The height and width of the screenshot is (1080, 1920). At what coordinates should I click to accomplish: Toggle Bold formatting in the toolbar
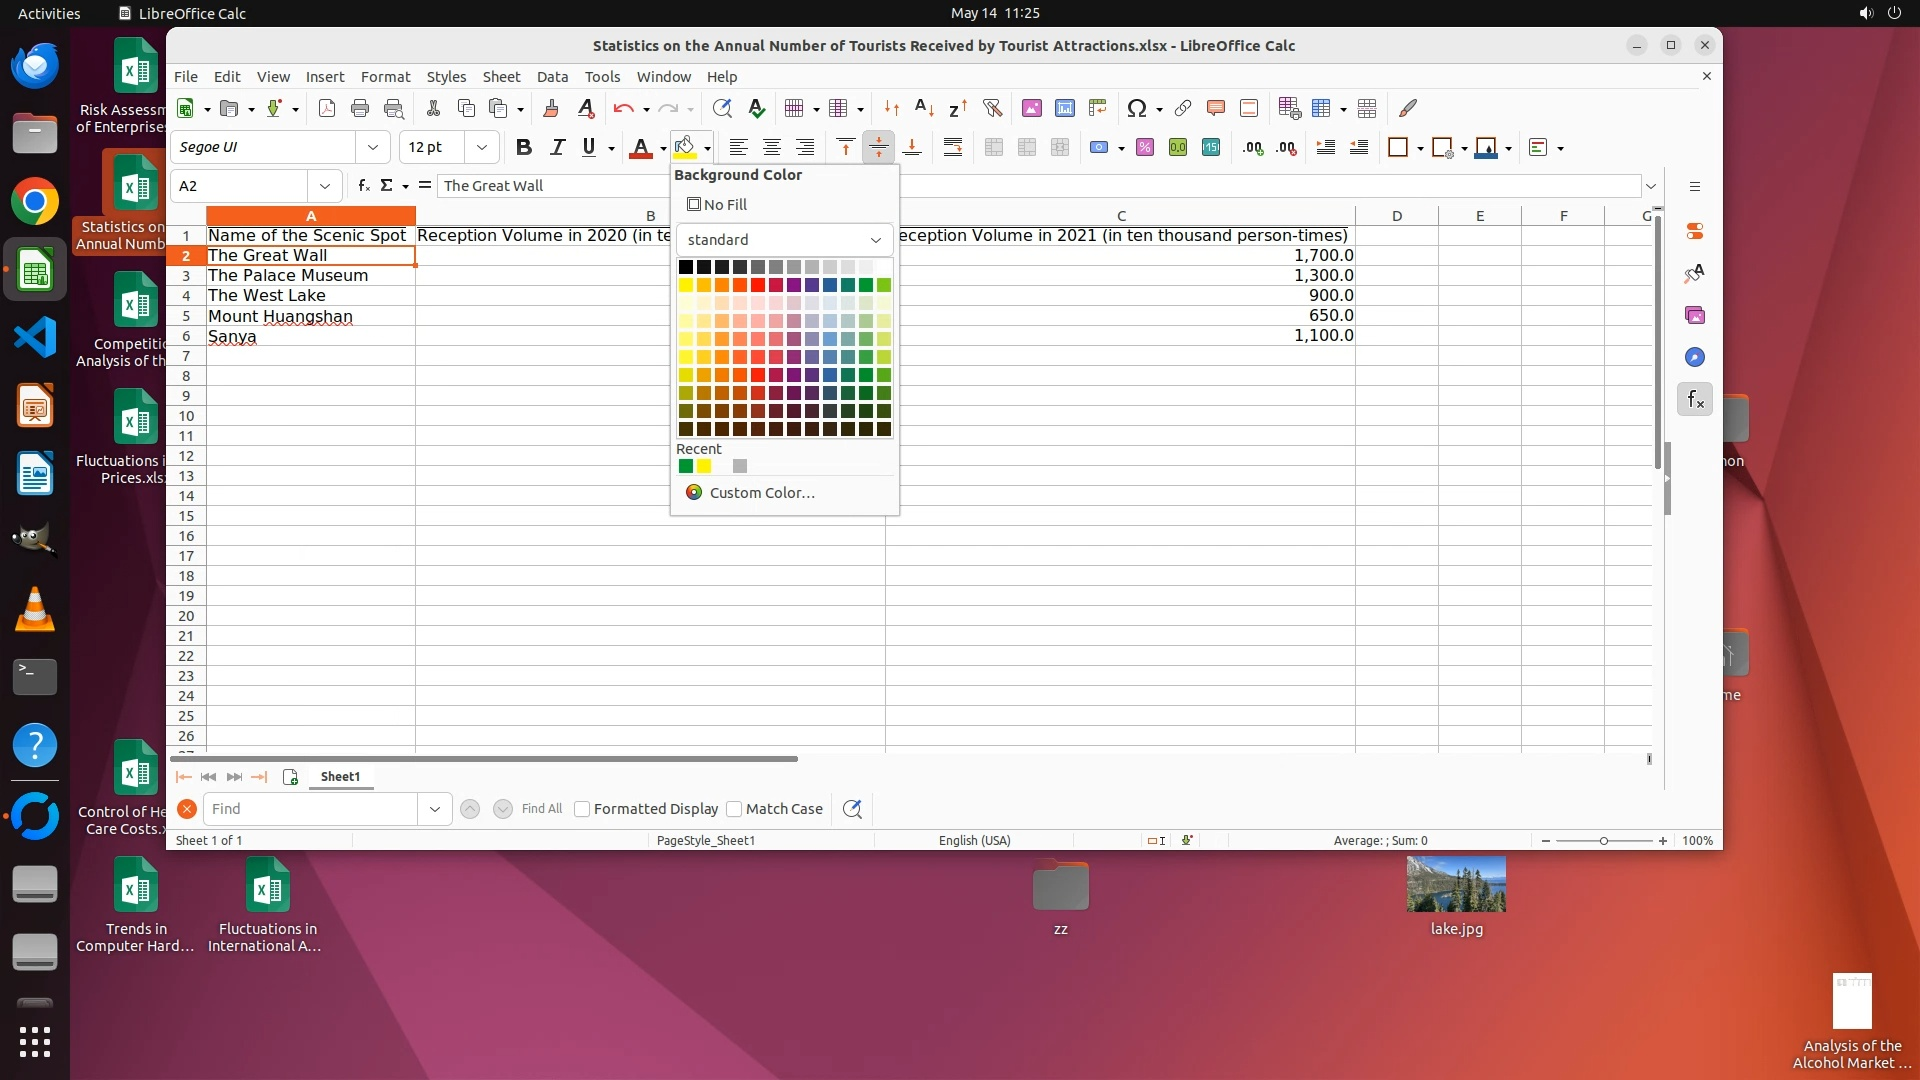523,148
